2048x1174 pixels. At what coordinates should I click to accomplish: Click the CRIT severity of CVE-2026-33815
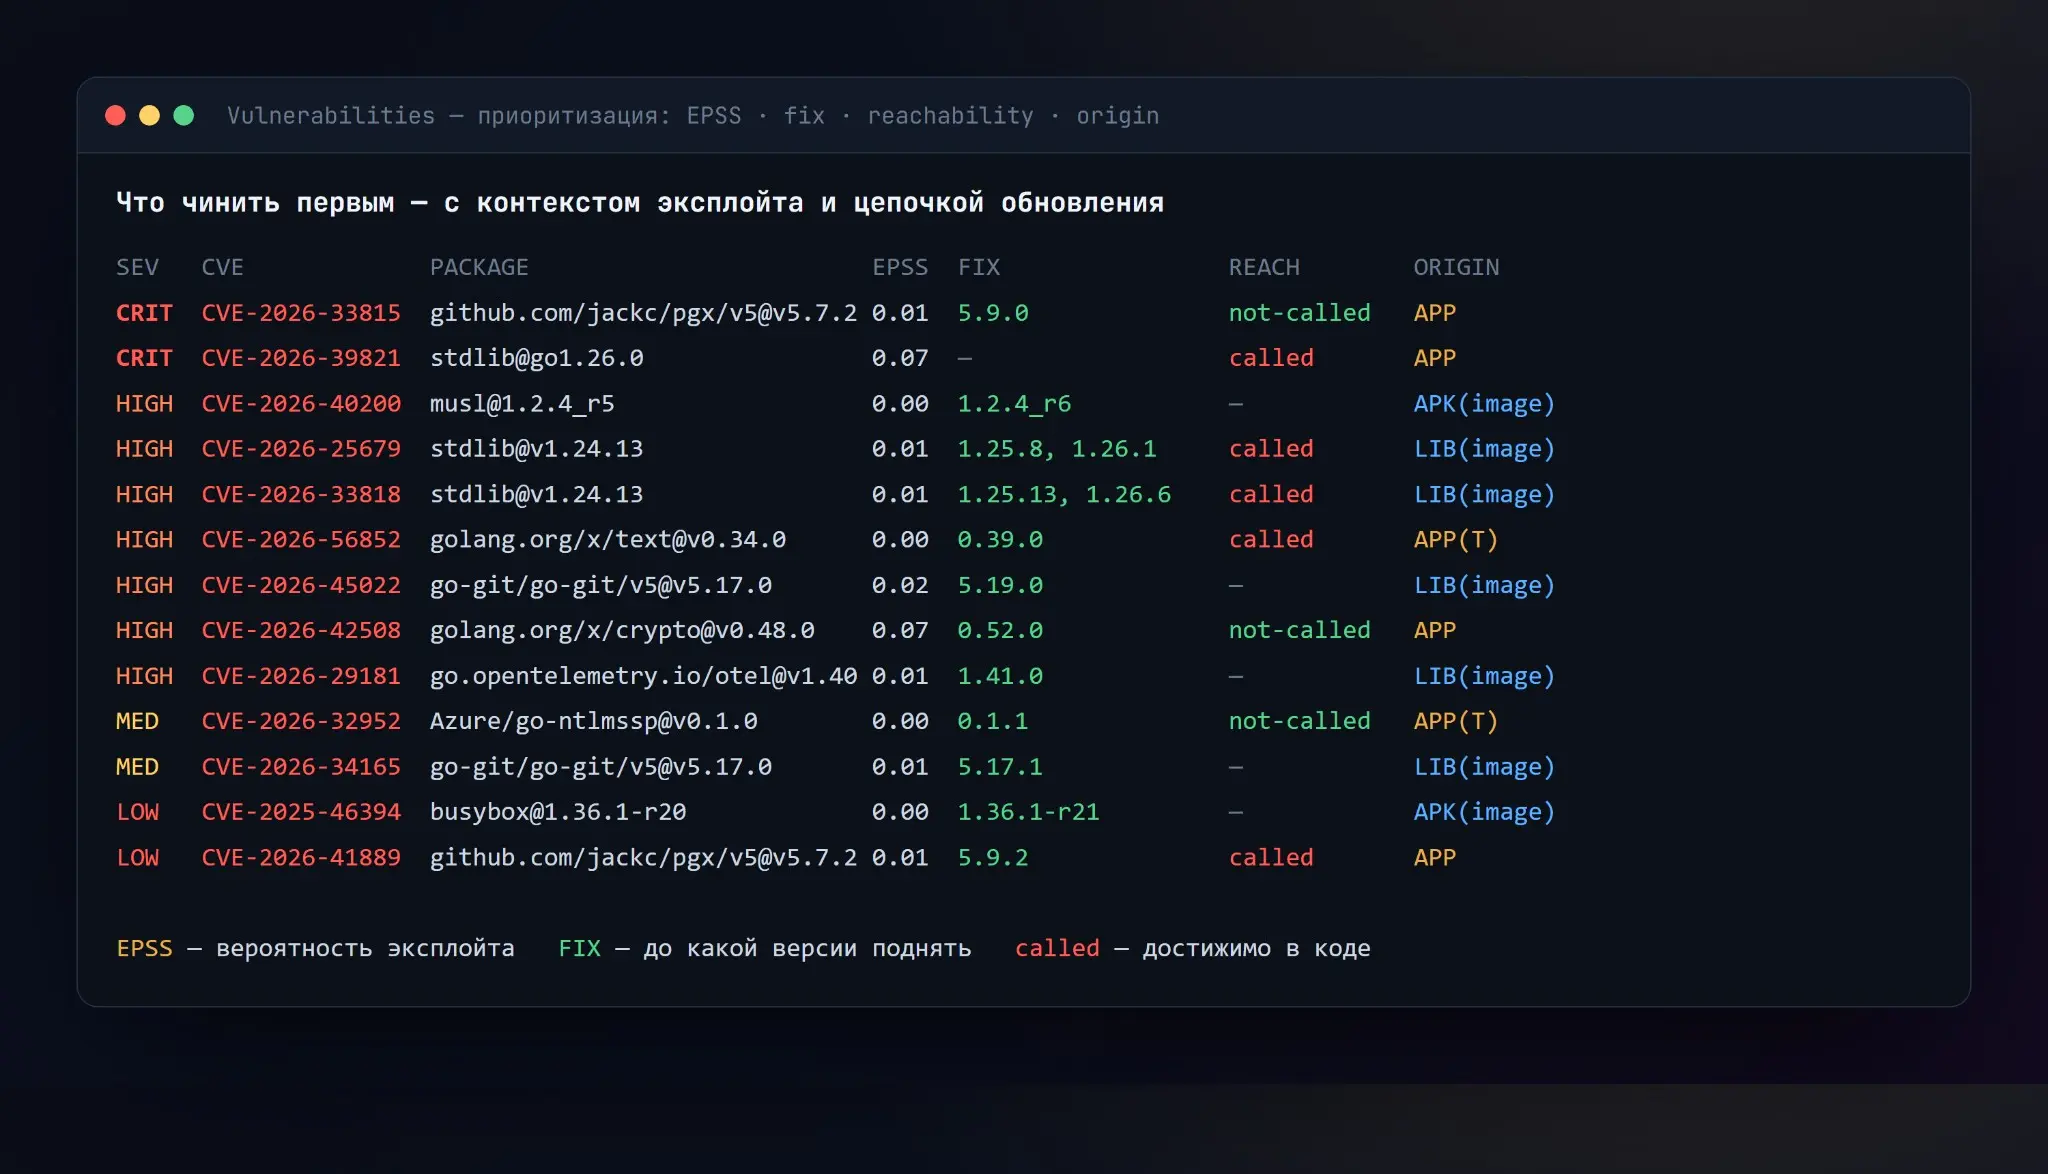[144, 313]
